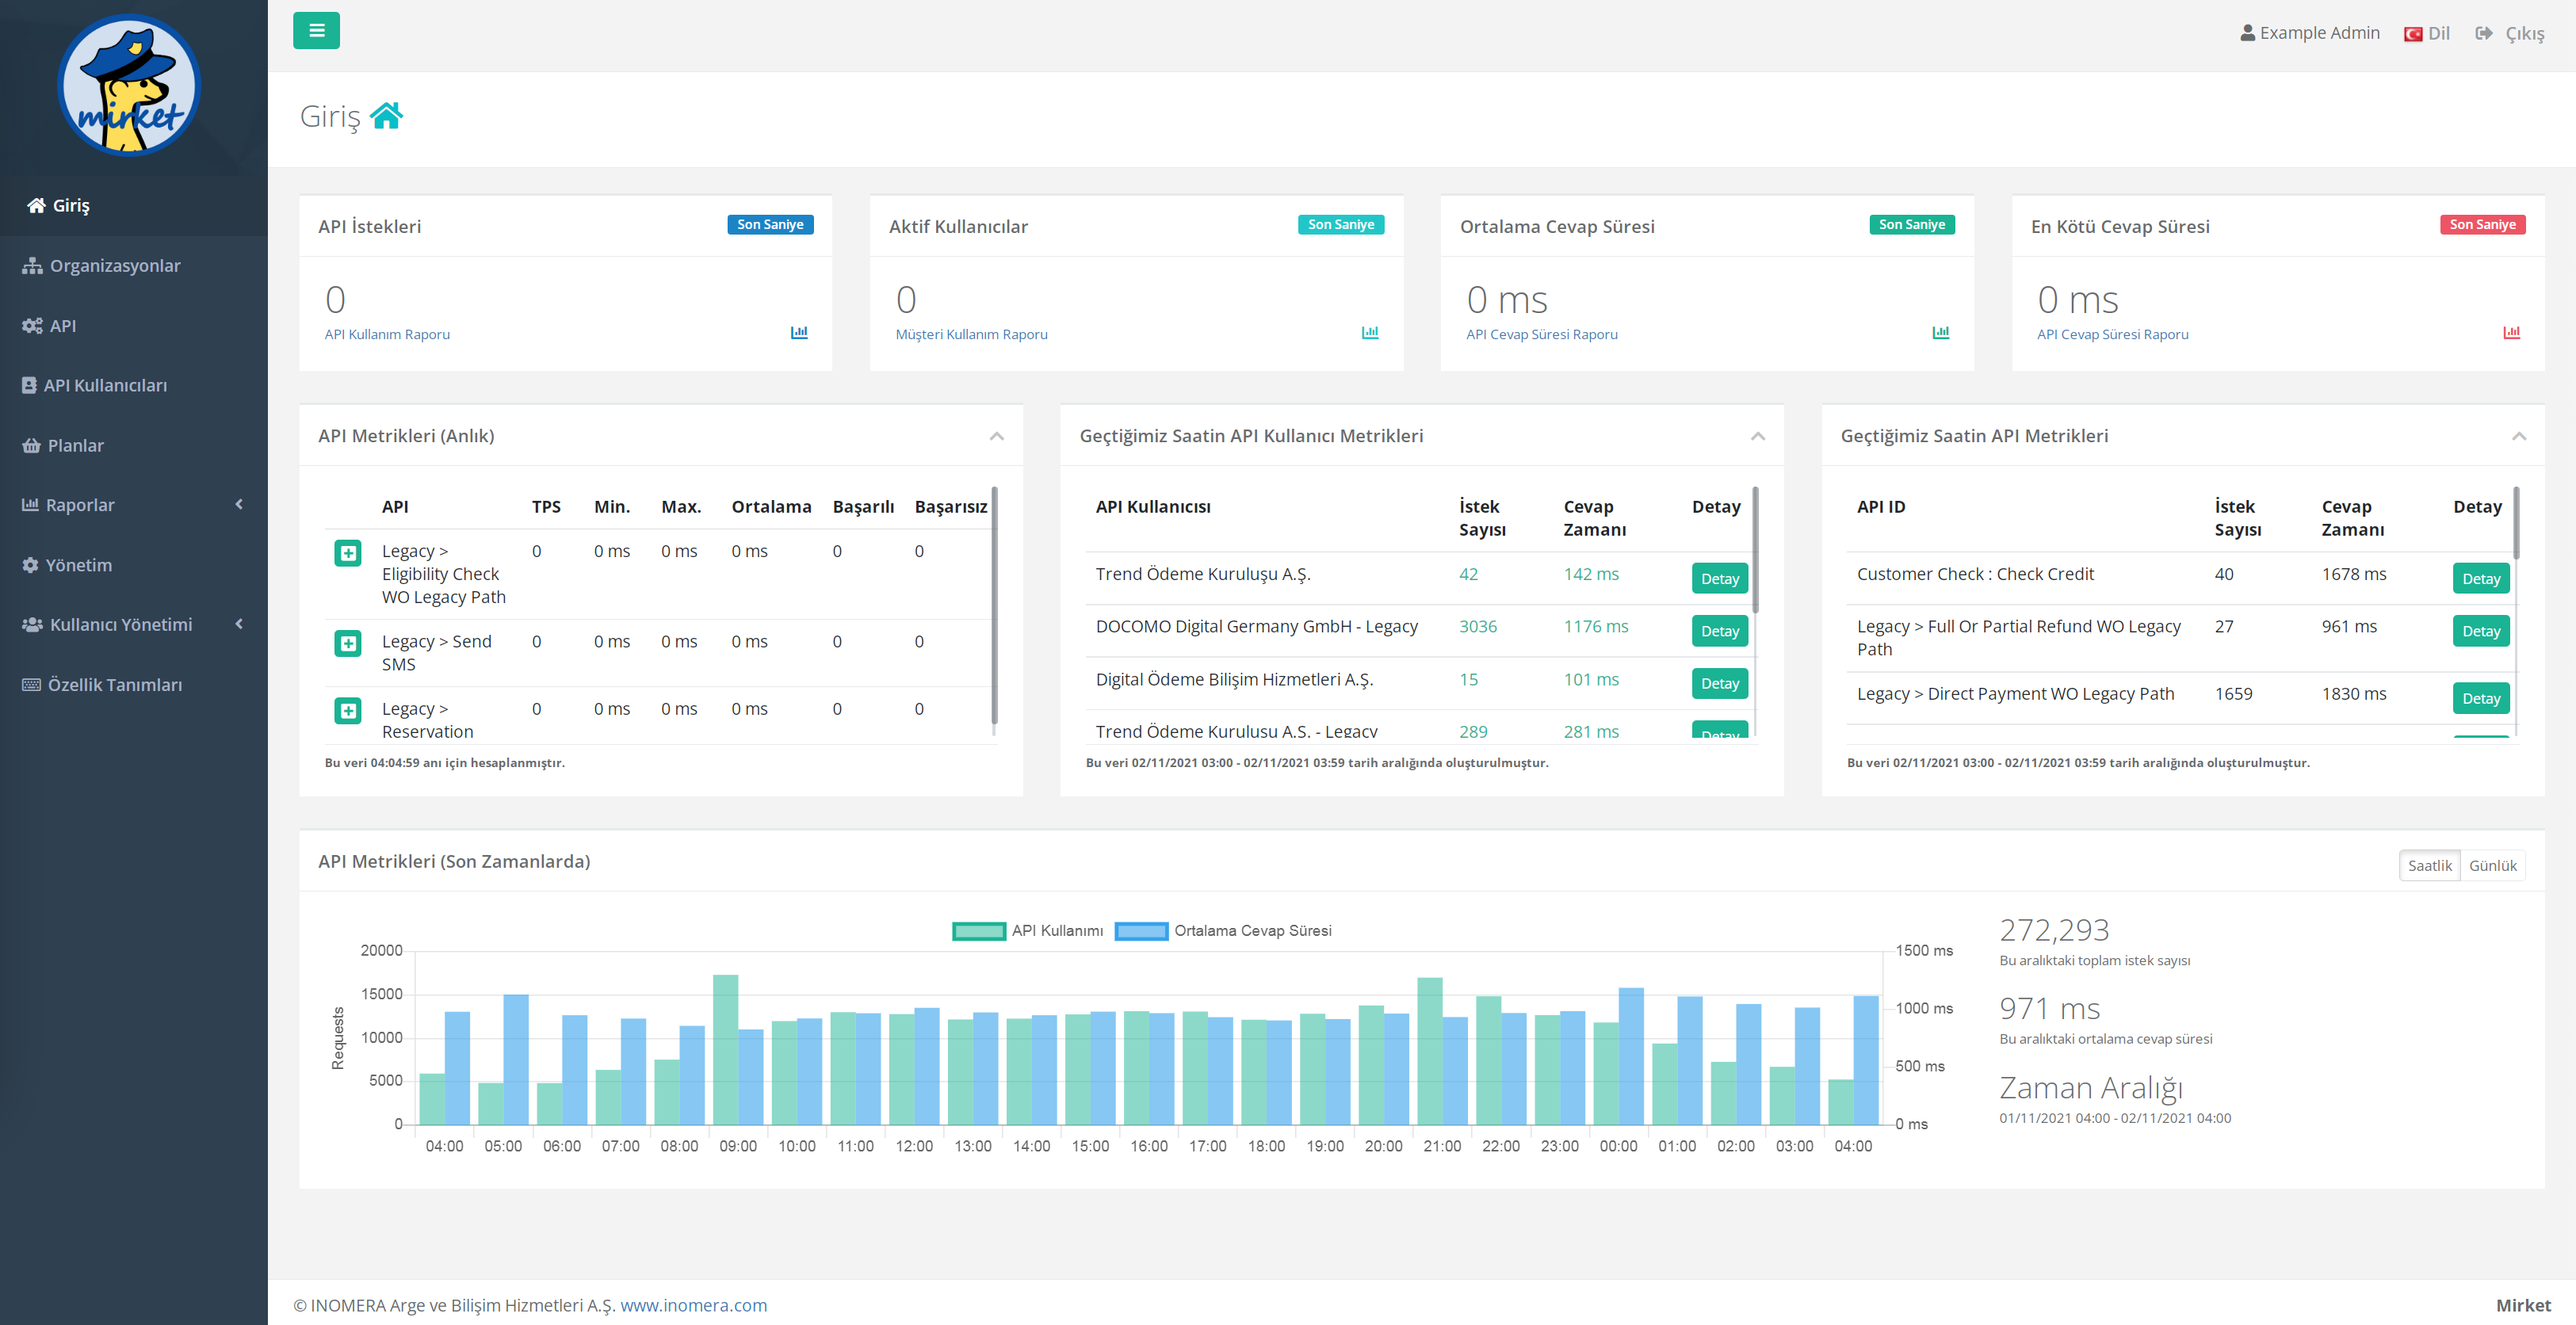
Task: Toggle API Kullanımı series in the chart legend
Action: click(1028, 930)
